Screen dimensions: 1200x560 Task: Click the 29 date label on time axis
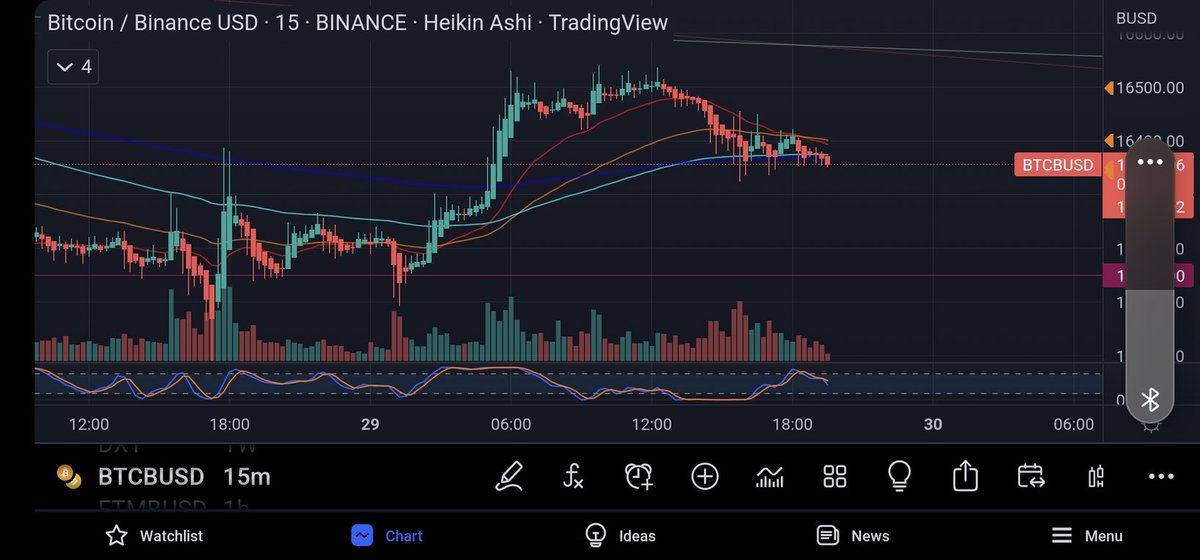click(370, 425)
